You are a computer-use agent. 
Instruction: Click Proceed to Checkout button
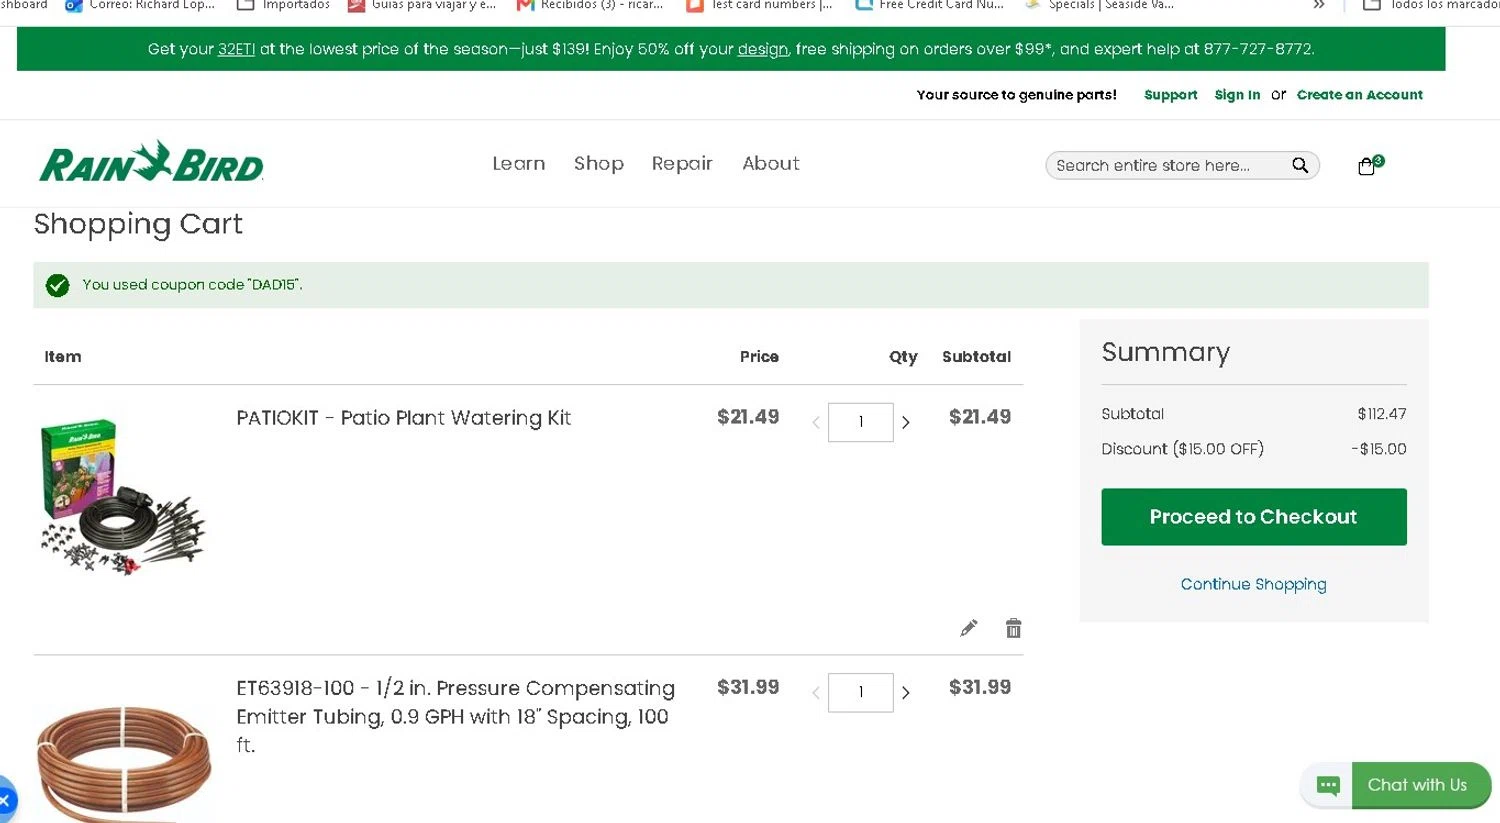click(1254, 517)
